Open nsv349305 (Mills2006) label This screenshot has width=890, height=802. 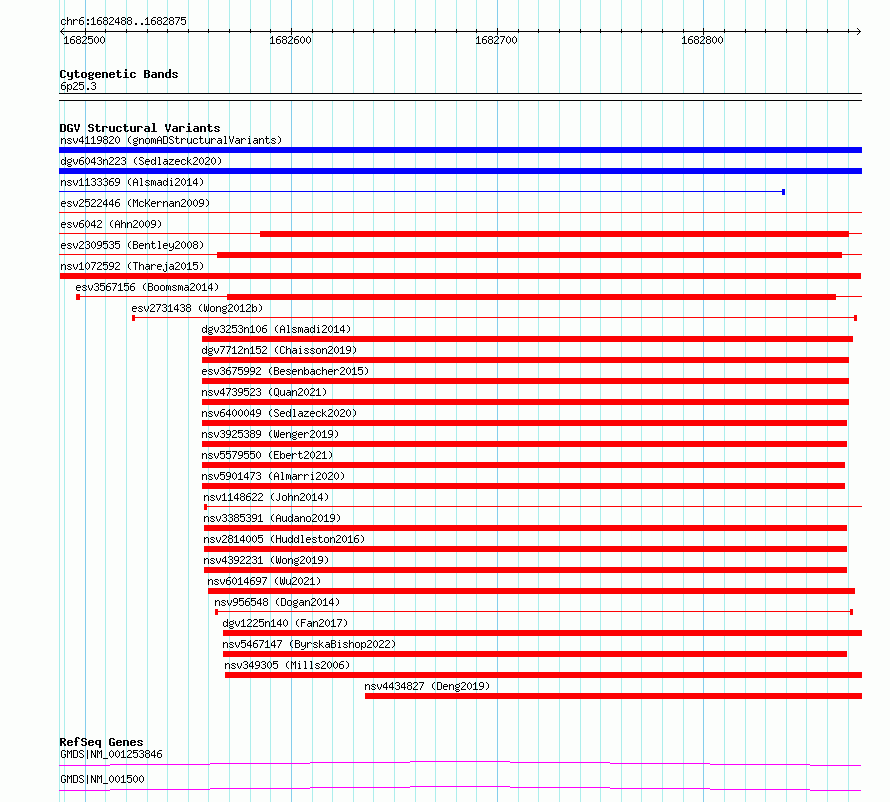coord(287,665)
